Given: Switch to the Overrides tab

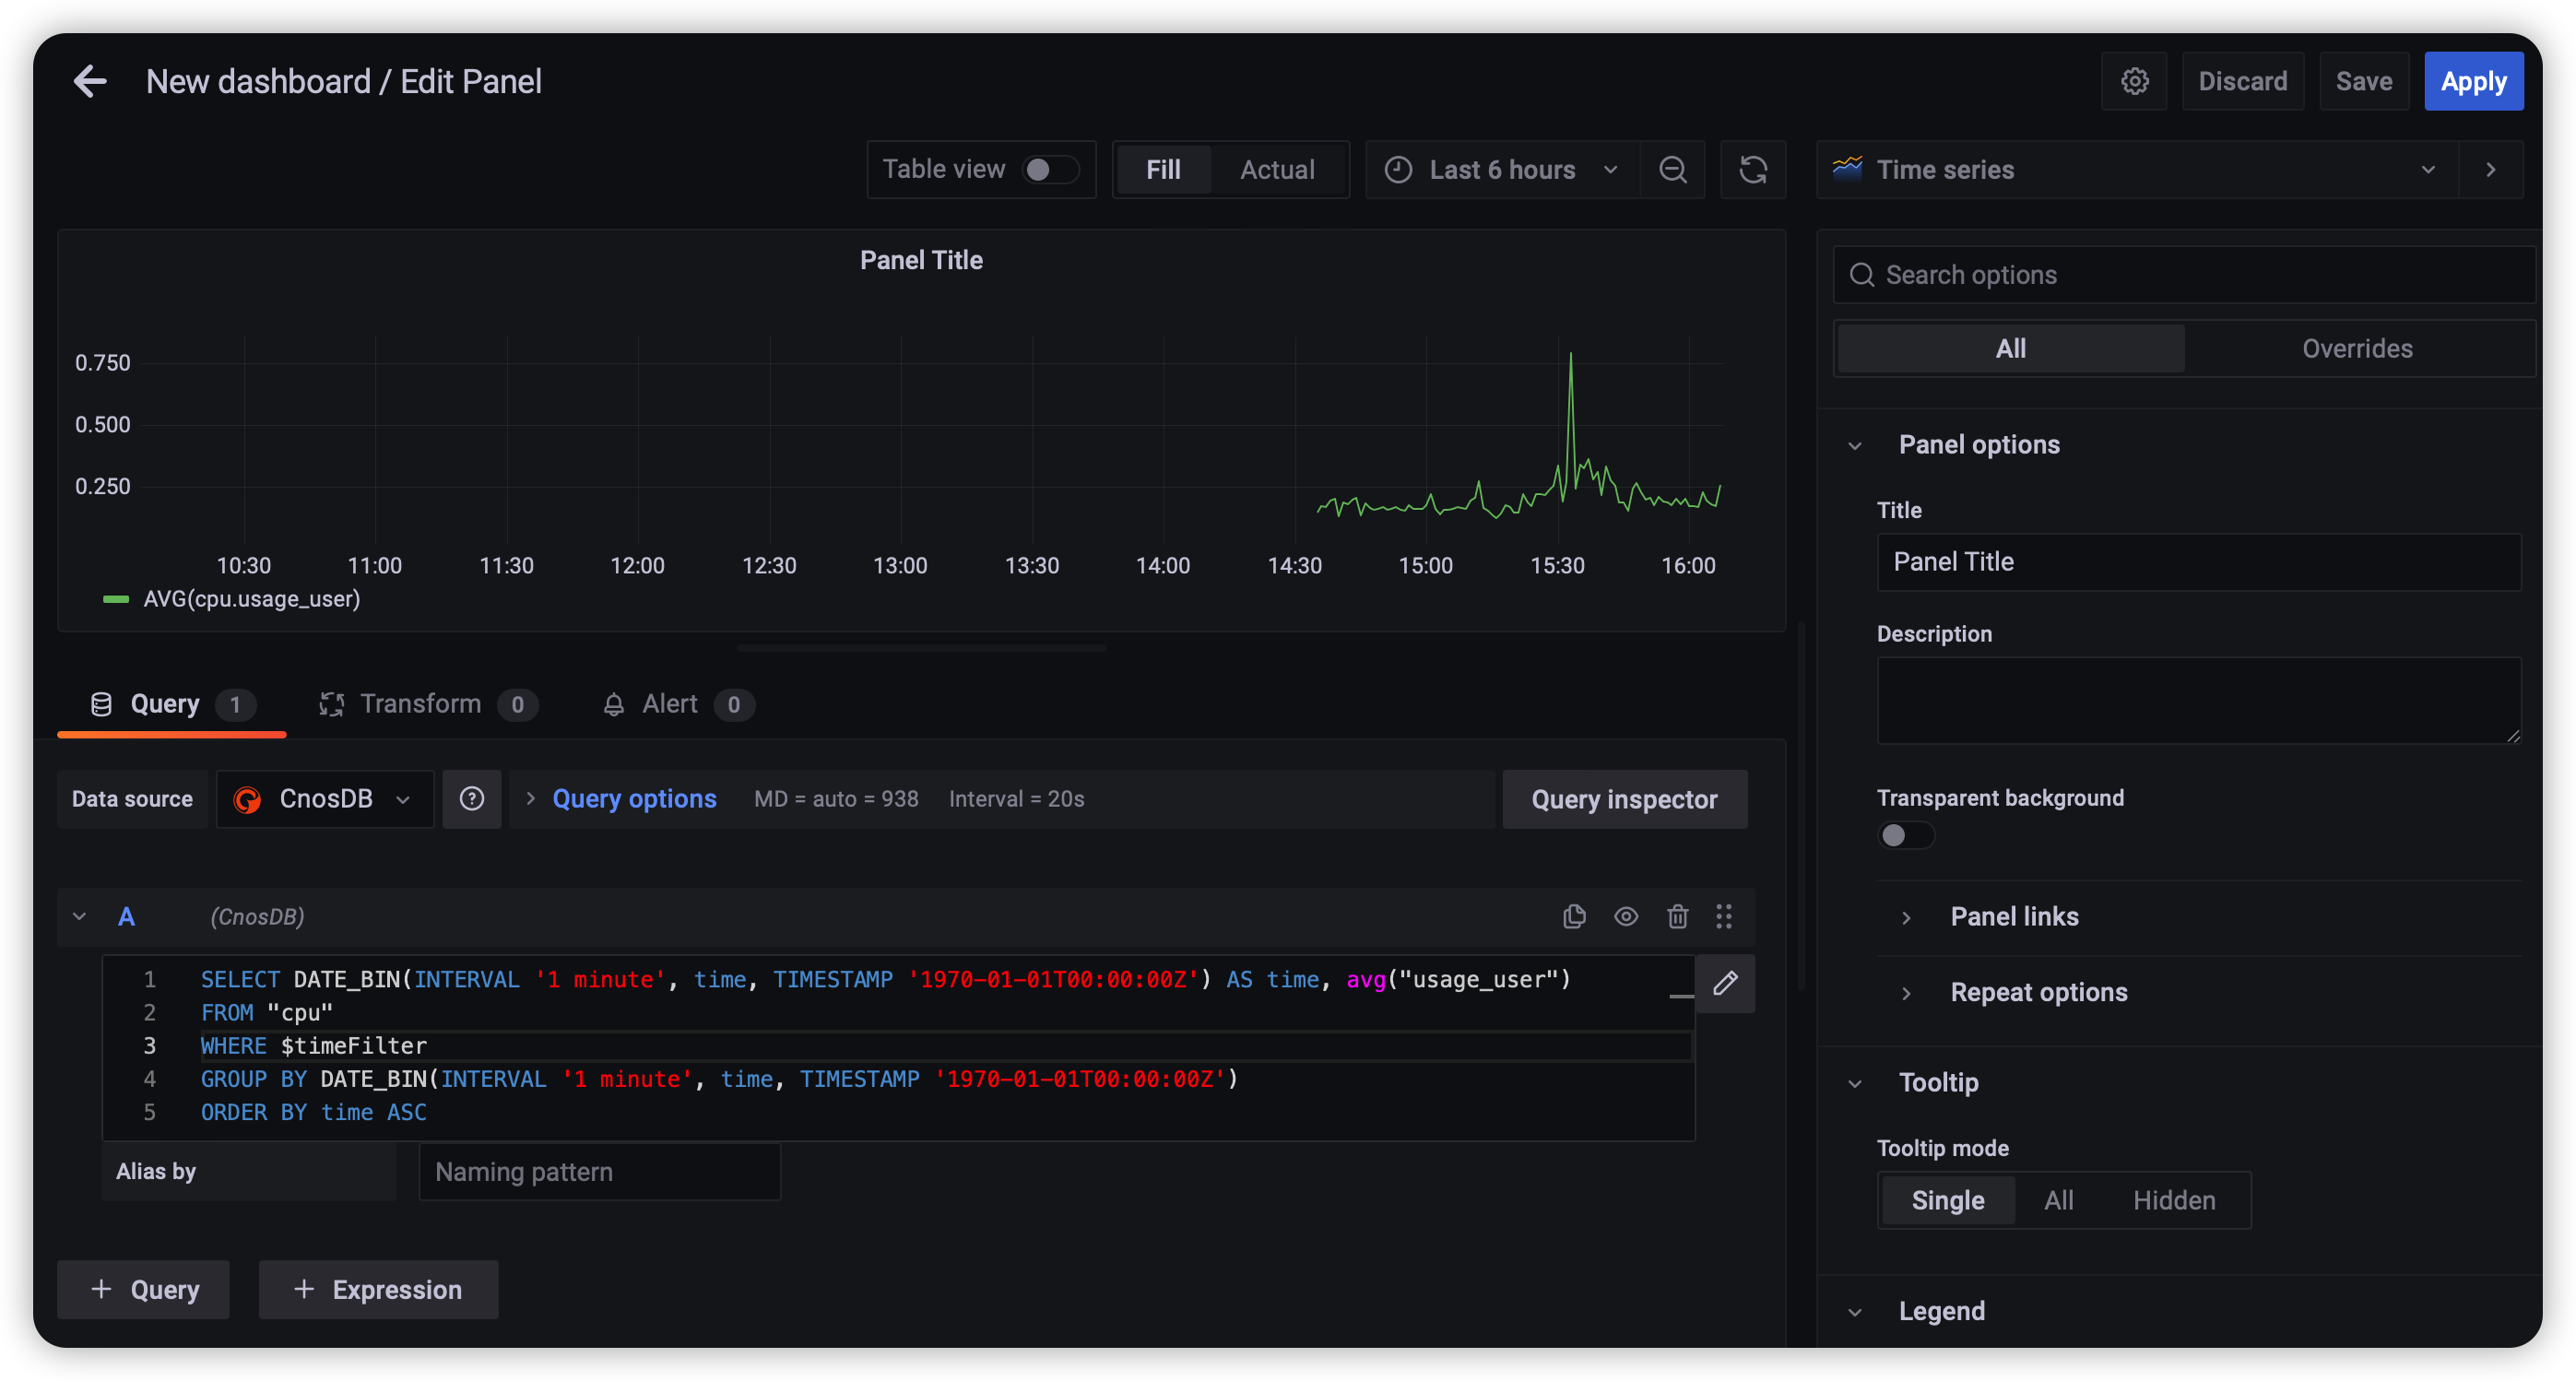Looking at the screenshot, I should 2357,349.
